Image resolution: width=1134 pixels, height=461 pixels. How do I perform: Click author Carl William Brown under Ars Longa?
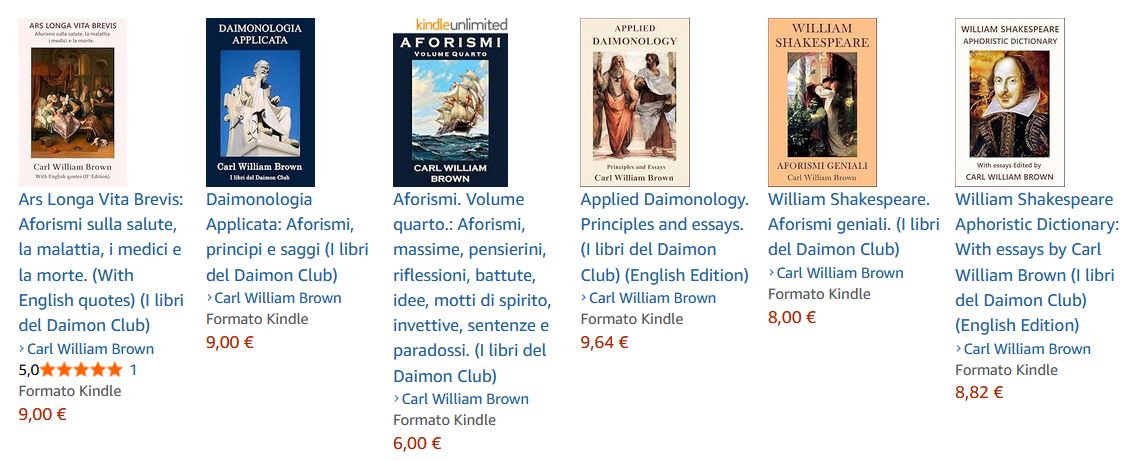(90, 349)
